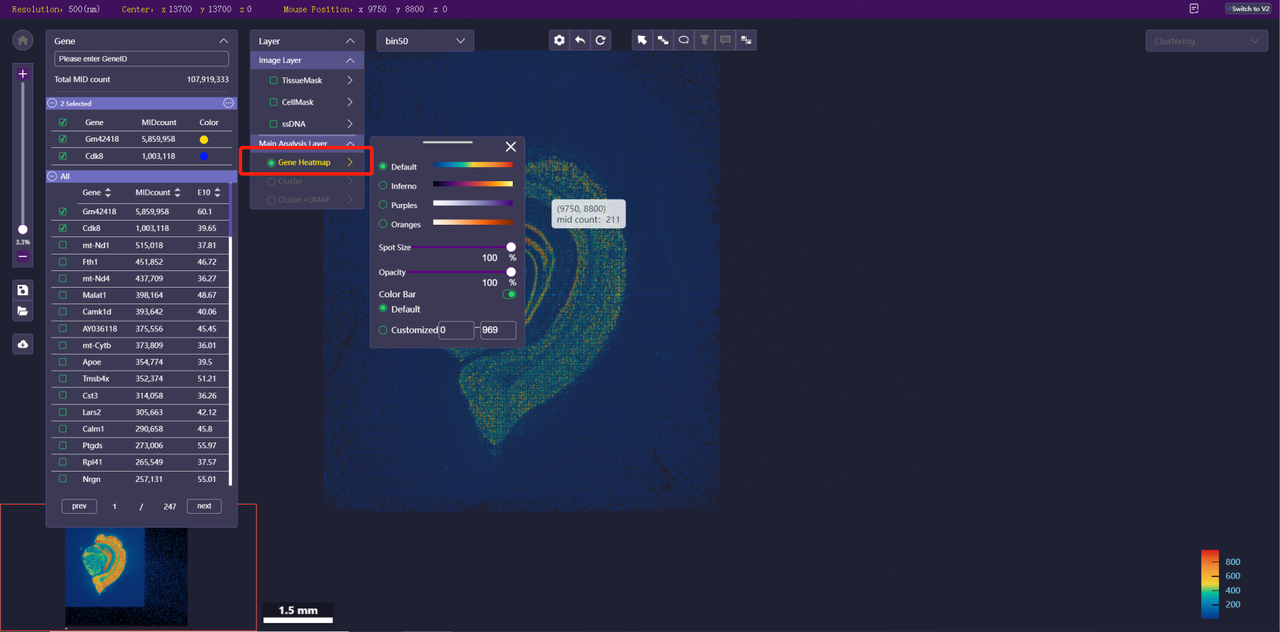This screenshot has height=632, width=1280.
Task: Open the settings gear in the toolbar
Action: point(559,41)
